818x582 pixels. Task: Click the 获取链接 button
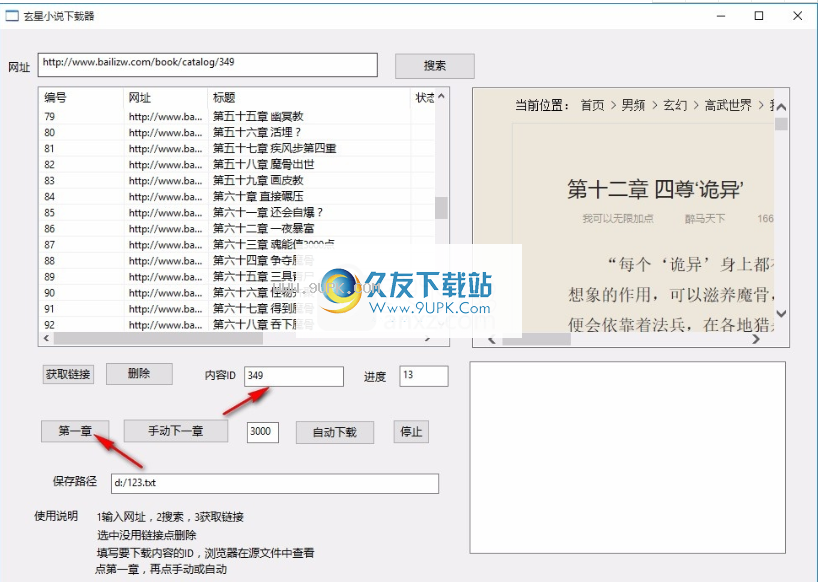pyautogui.click(x=68, y=374)
